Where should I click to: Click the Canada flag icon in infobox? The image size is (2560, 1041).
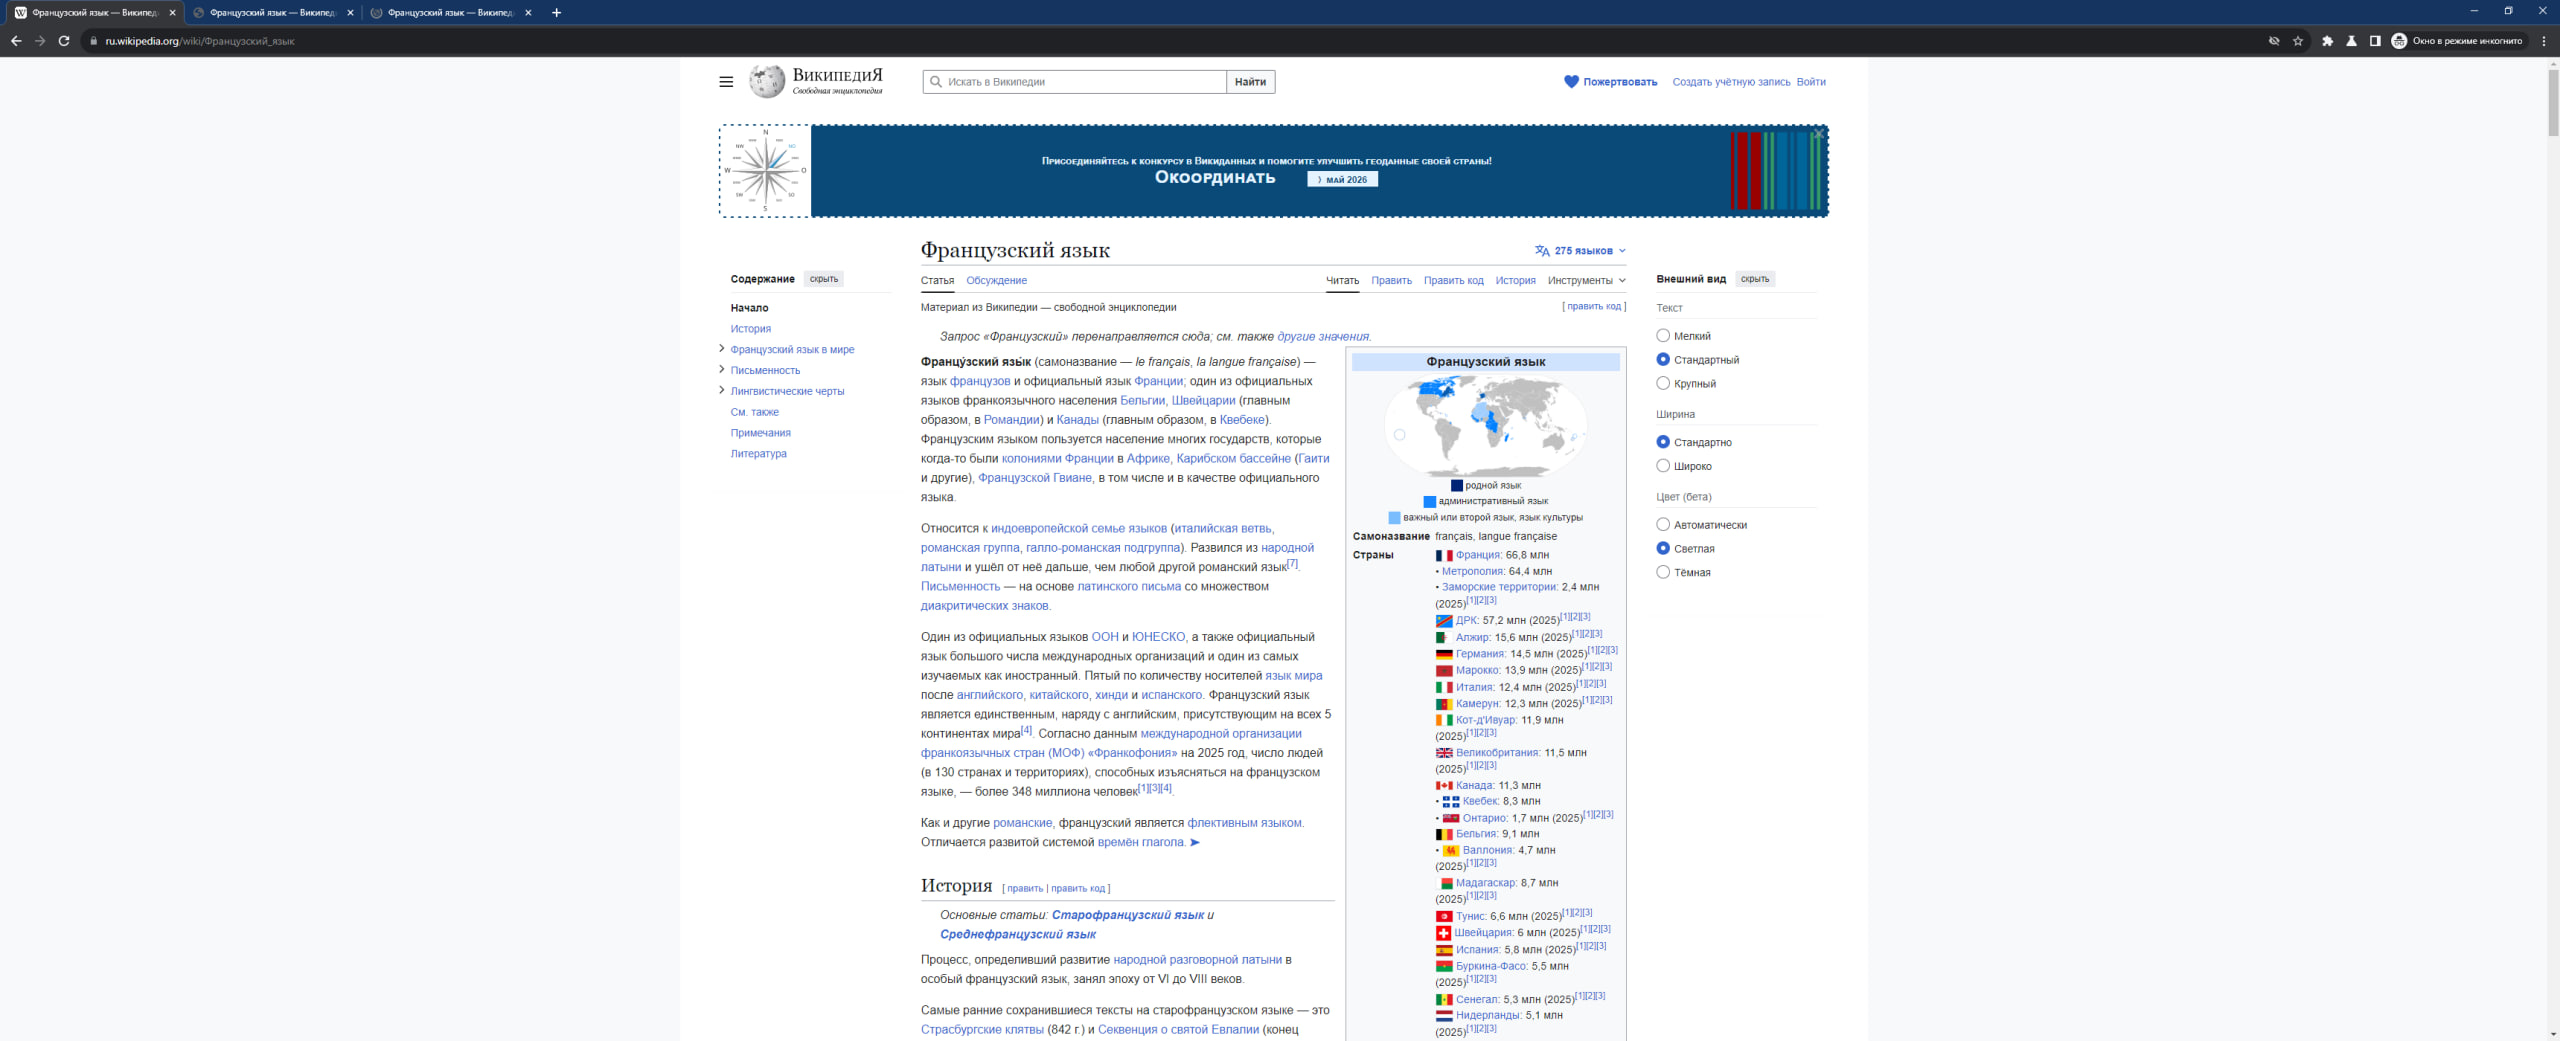1444,786
